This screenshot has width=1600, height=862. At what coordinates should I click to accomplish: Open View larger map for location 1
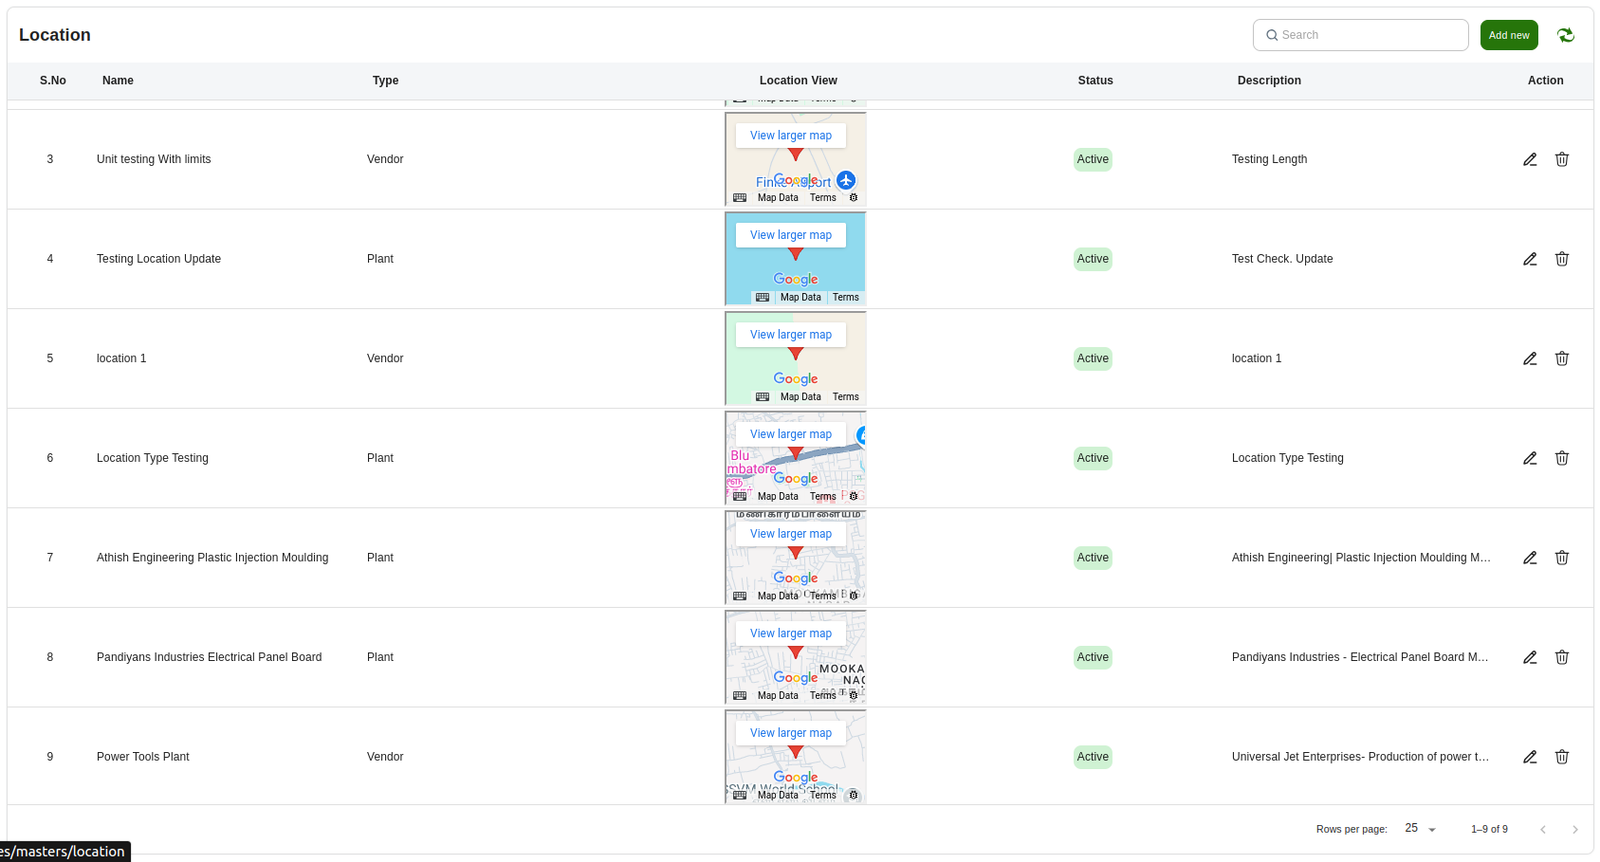(790, 335)
